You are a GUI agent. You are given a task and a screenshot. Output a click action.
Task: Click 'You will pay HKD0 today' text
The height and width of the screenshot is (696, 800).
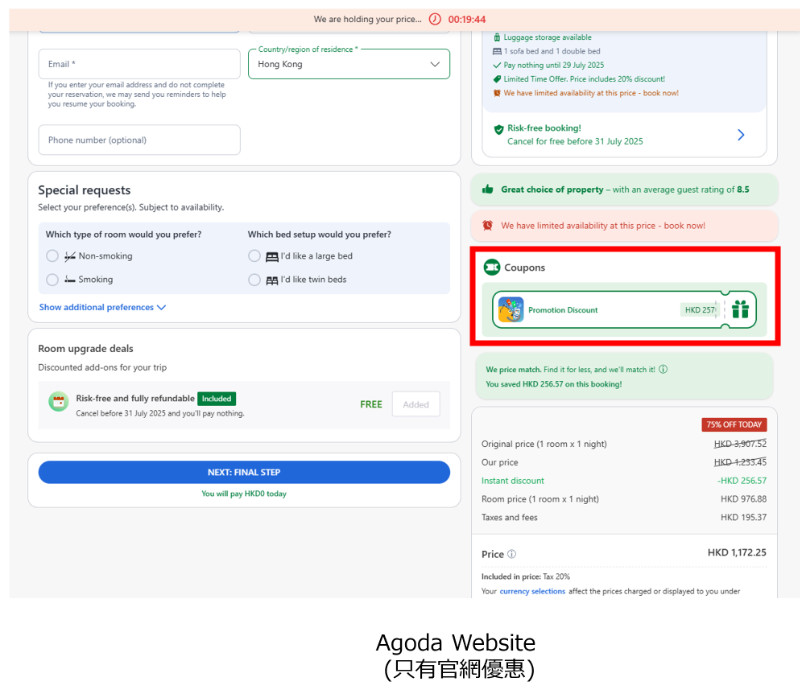(244, 493)
